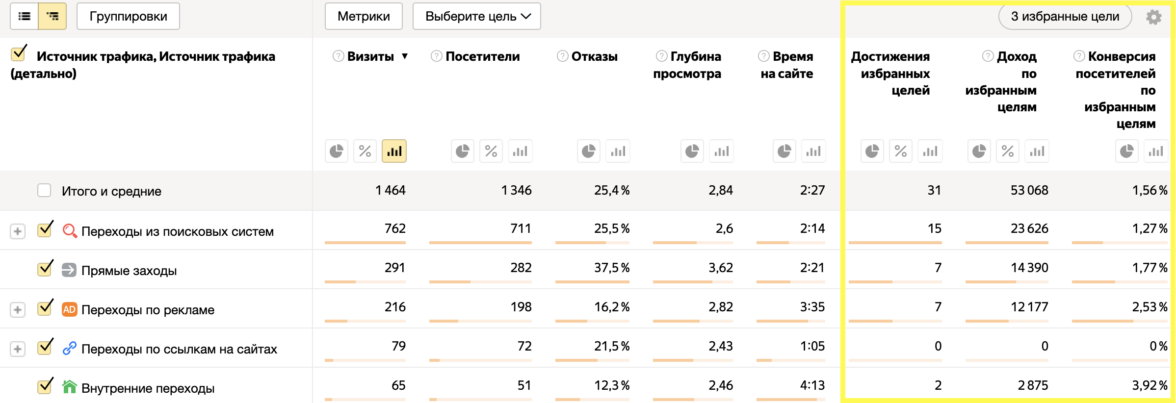Click help icon beside Глубина просмотра
This screenshot has height=403, width=1176.
tap(662, 57)
